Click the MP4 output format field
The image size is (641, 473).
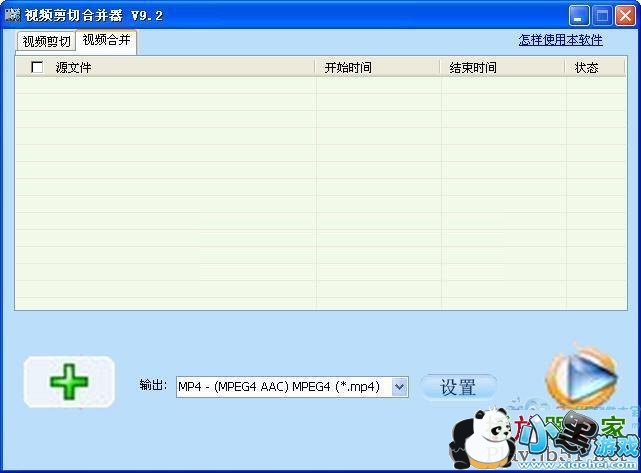[292, 387]
